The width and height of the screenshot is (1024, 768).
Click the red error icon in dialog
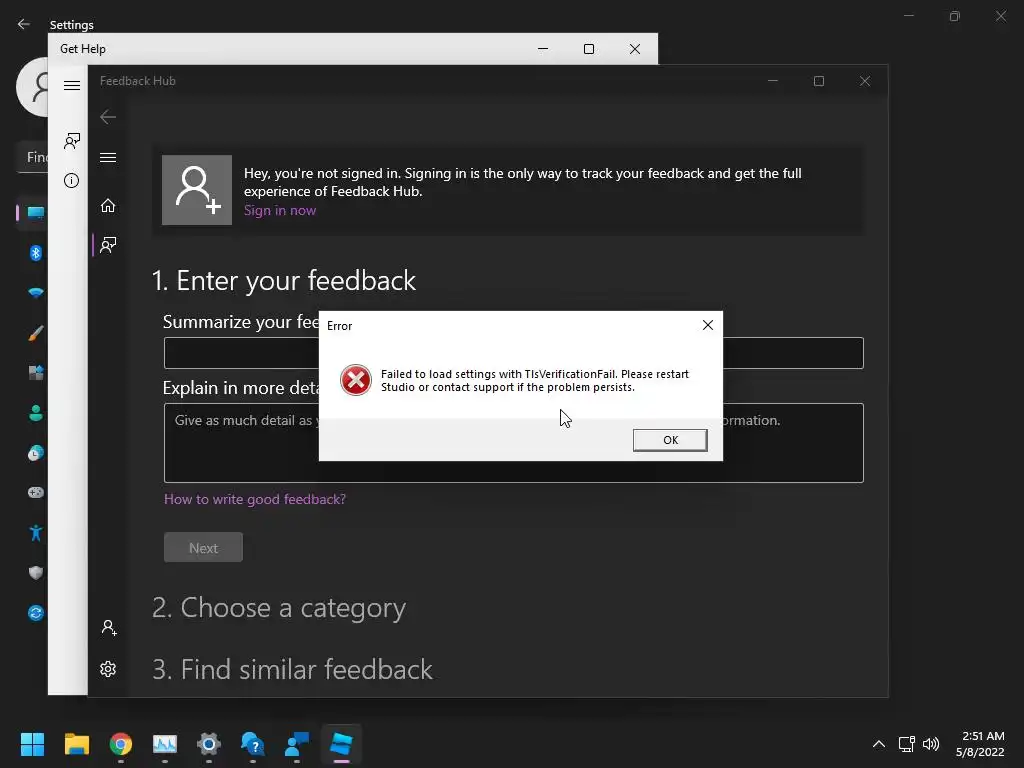356,380
